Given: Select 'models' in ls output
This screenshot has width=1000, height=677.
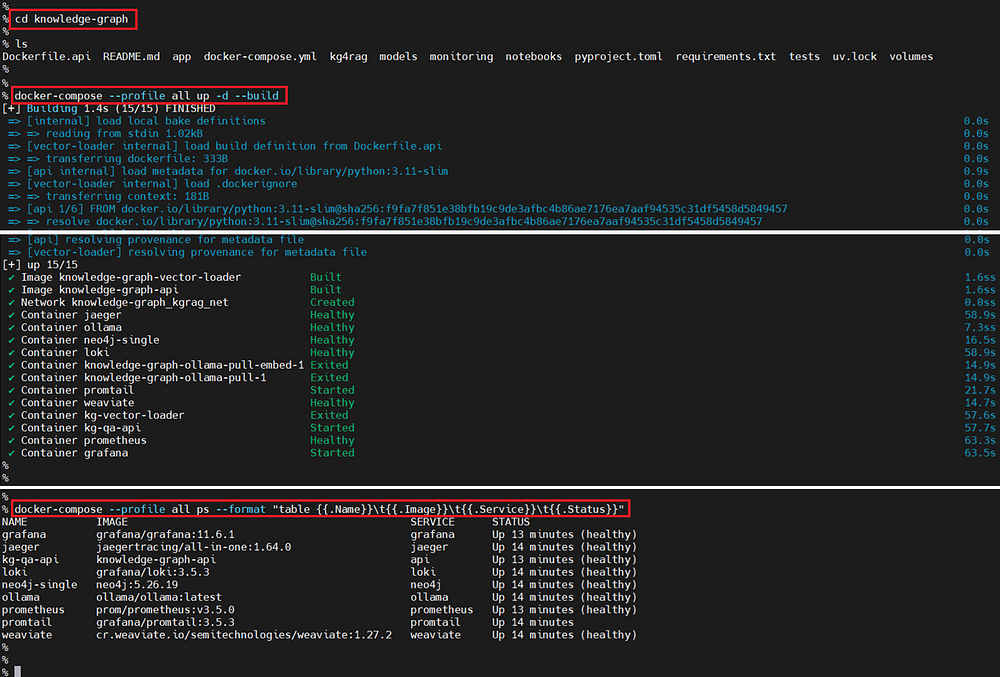Looking at the screenshot, I should click(x=399, y=57).
